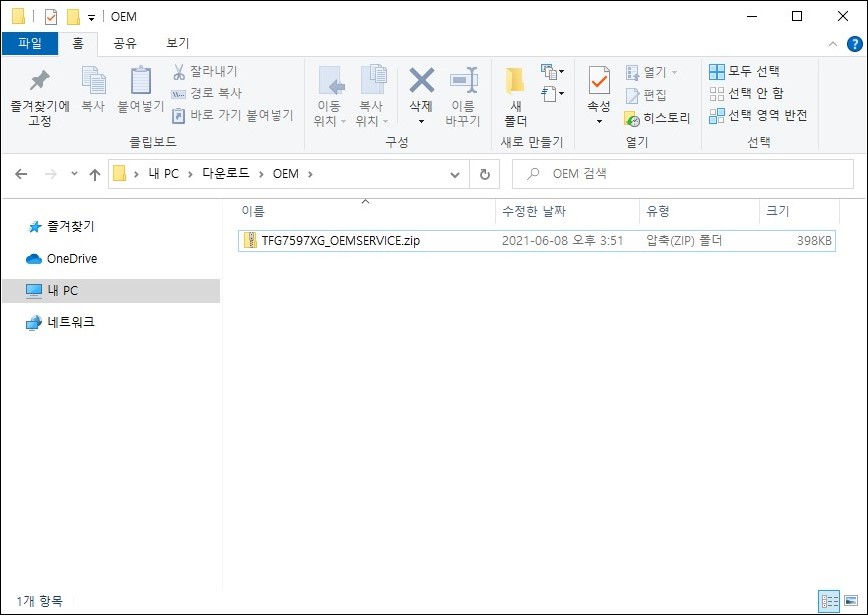The image size is (868, 615).
Task: Select TFG7597XG_OEMSERVICE.zip file
Action: [x=536, y=241]
